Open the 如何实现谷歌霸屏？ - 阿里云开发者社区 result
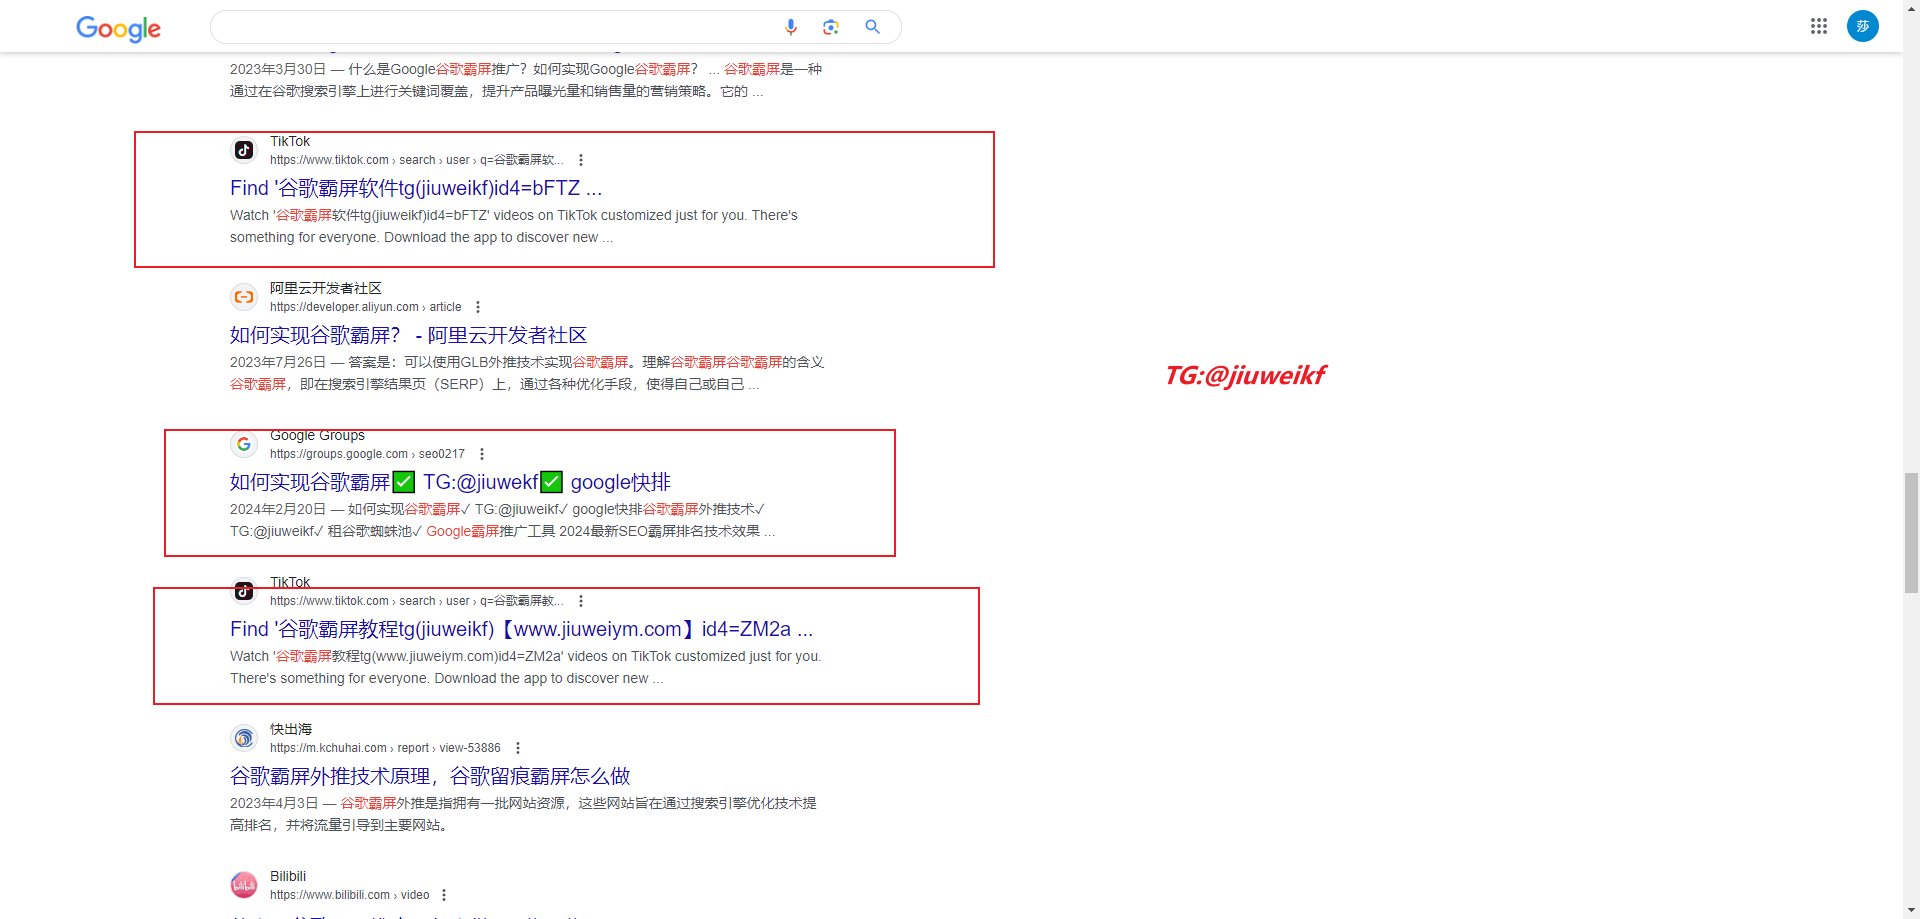This screenshot has height=919, width=1920. [x=408, y=335]
